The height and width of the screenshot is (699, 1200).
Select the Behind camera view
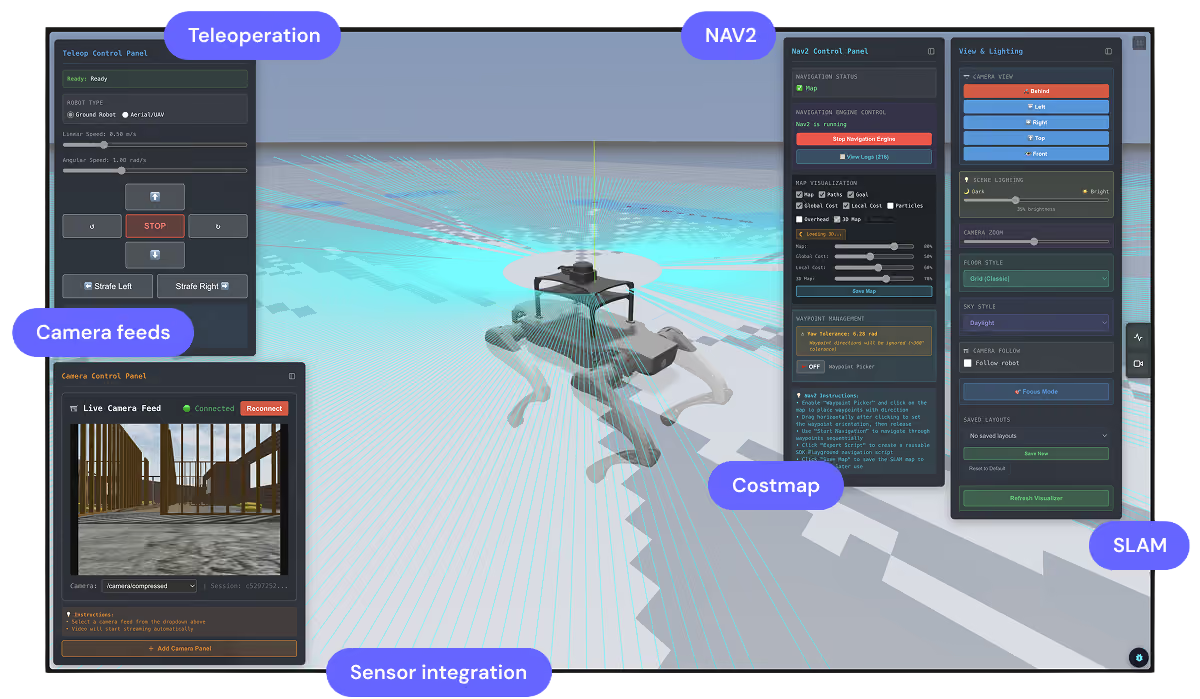coord(1036,91)
